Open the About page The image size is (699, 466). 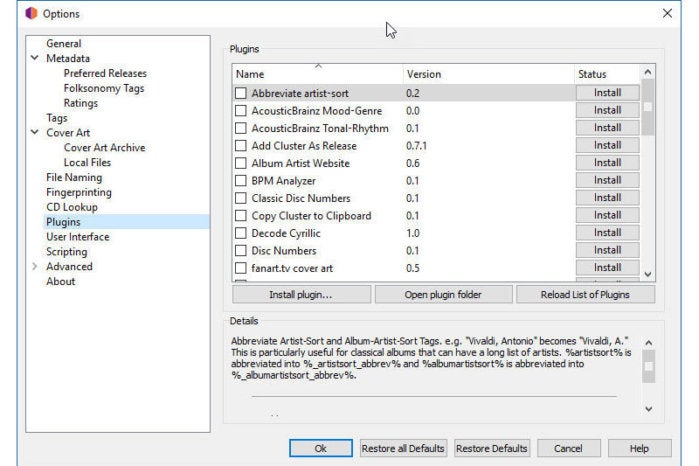[61, 281]
